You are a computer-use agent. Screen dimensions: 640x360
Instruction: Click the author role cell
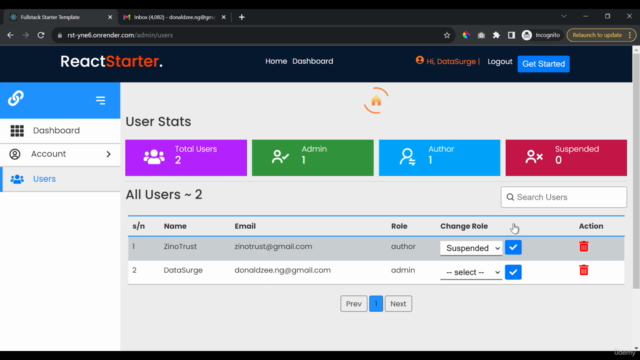[403, 247]
